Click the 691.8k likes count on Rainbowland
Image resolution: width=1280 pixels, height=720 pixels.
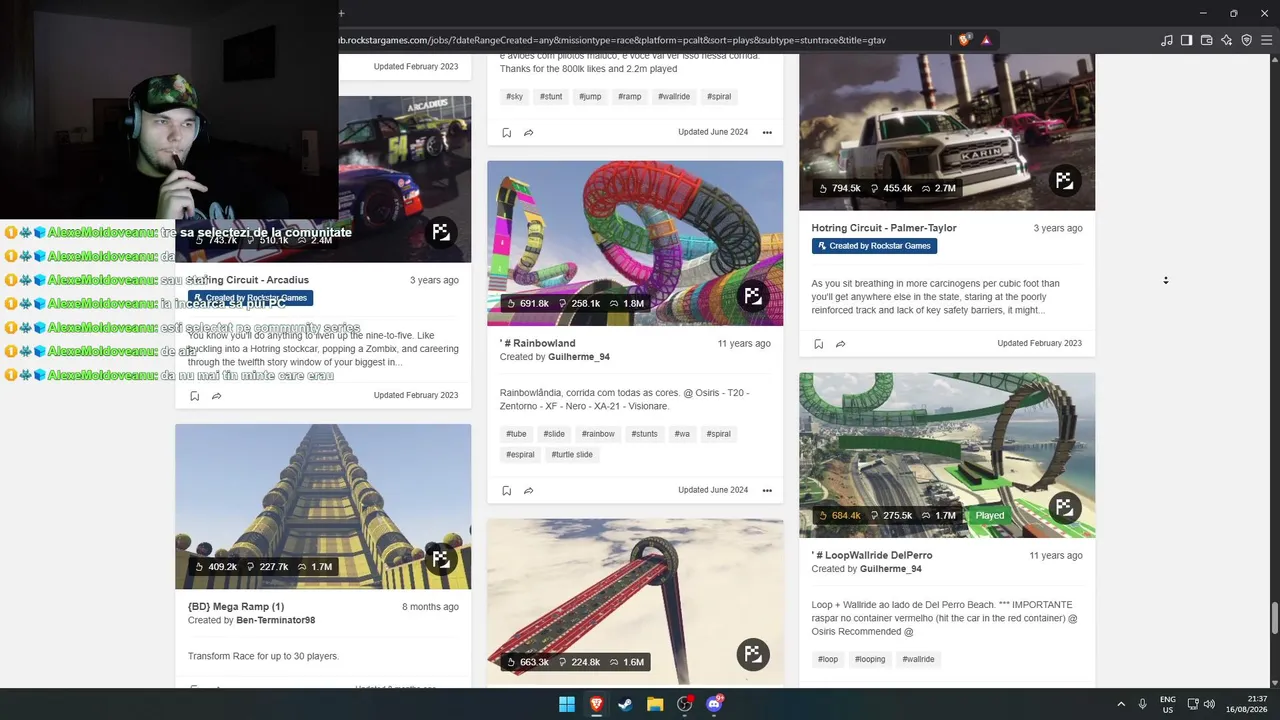pos(528,303)
